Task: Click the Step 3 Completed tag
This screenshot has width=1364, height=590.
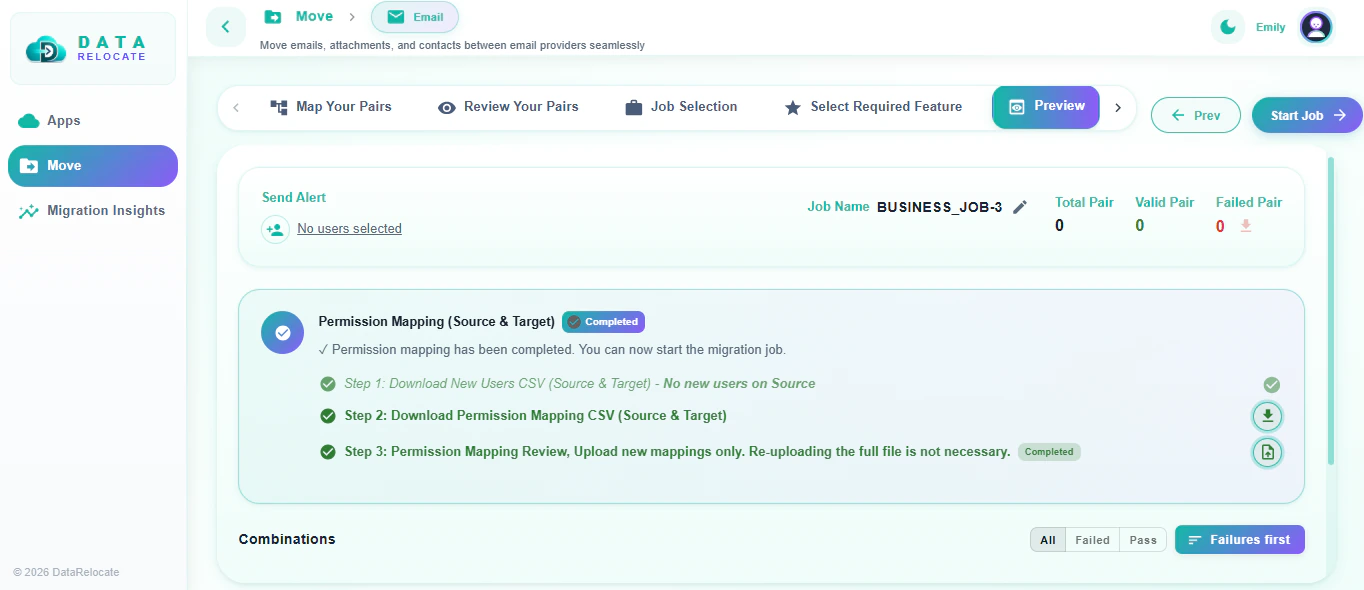Action: (1049, 452)
